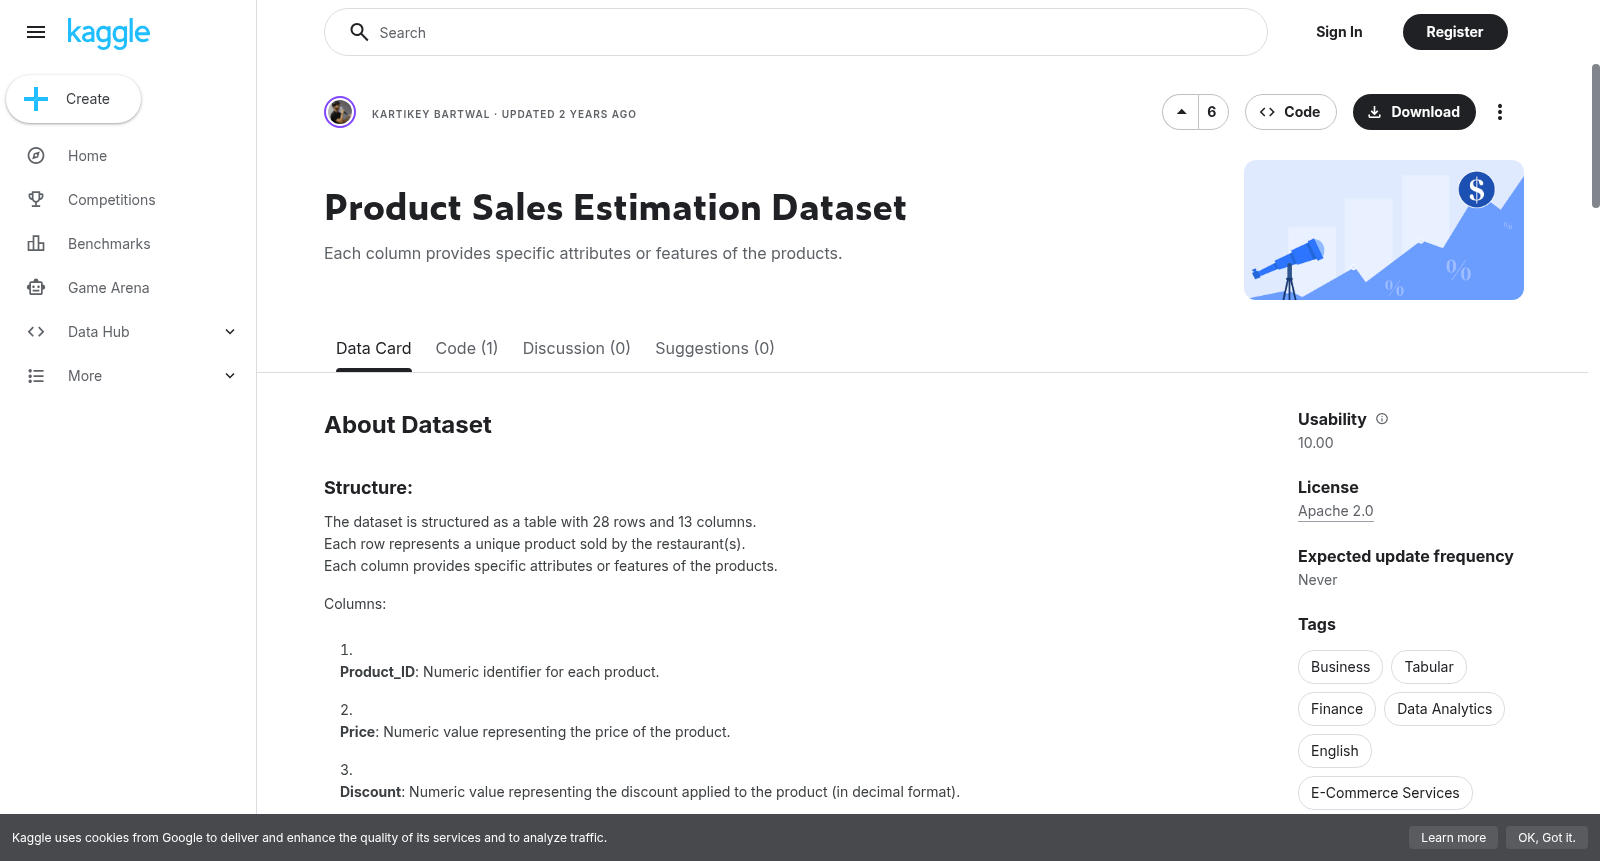Click the About Dataset heading
The width and height of the screenshot is (1600, 861).
(x=408, y=425)
